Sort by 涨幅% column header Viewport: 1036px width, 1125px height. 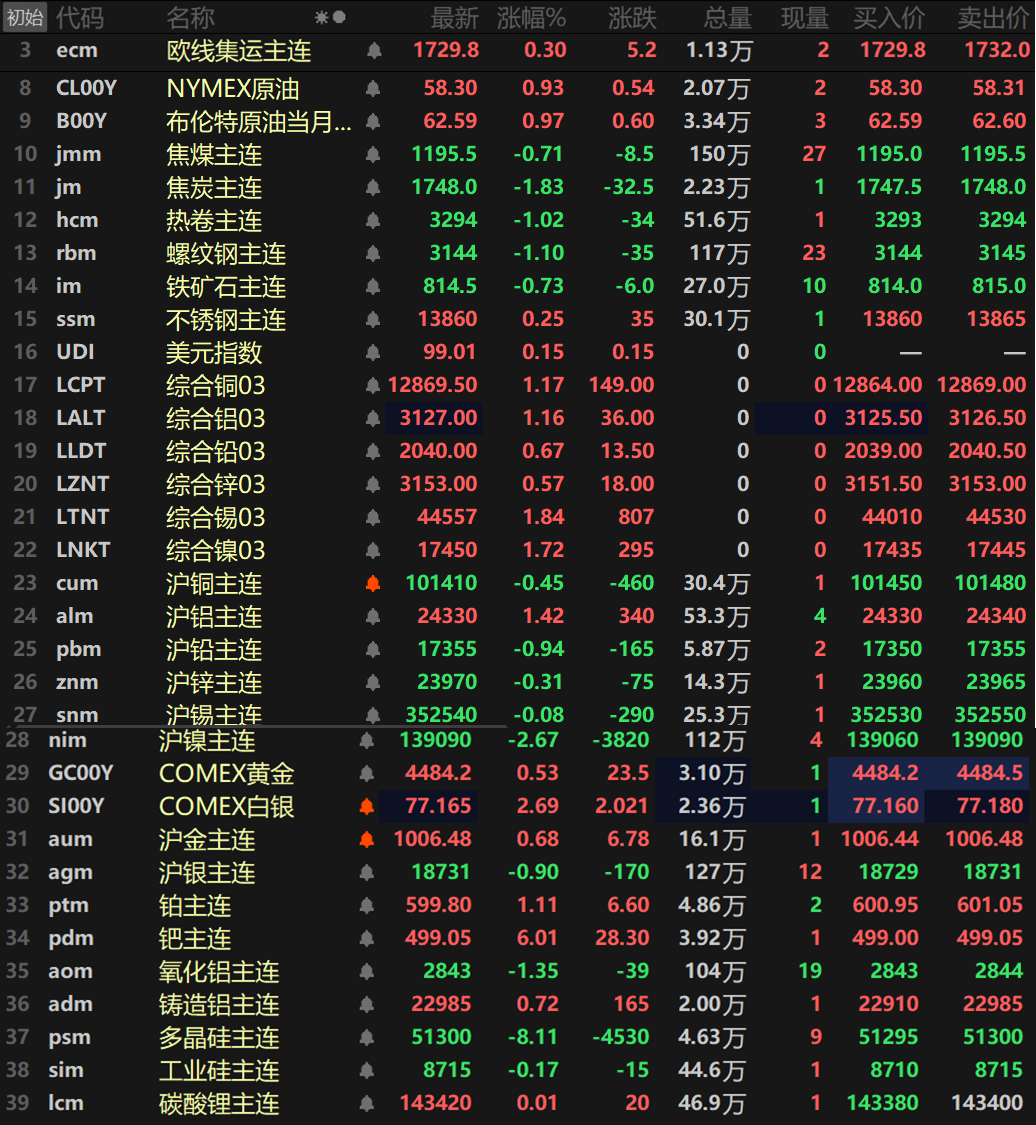pyautogui.click(x=531, y=17)
